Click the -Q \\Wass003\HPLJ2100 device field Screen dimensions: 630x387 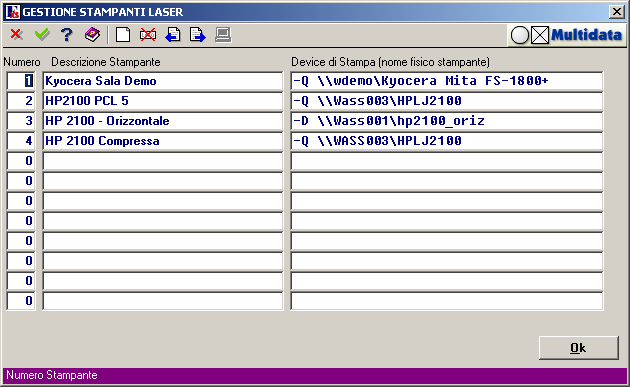(447, 101)
